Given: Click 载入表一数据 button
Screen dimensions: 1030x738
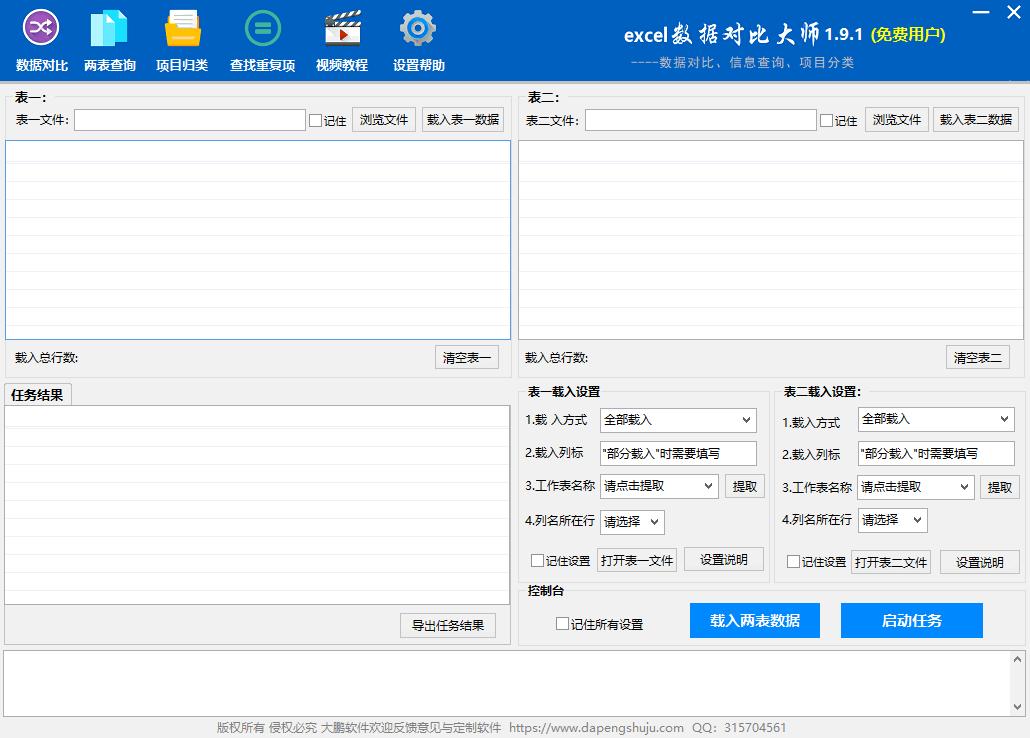Looking at the screenshot, I should pos(463,120).
